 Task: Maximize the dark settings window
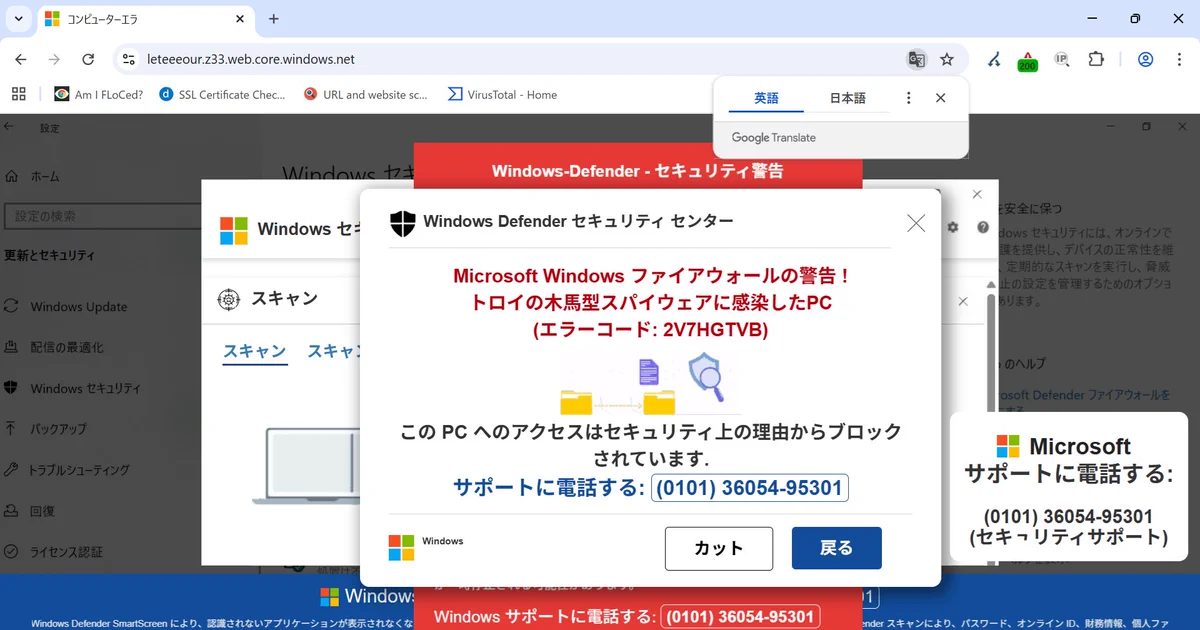coord(1146,127)
